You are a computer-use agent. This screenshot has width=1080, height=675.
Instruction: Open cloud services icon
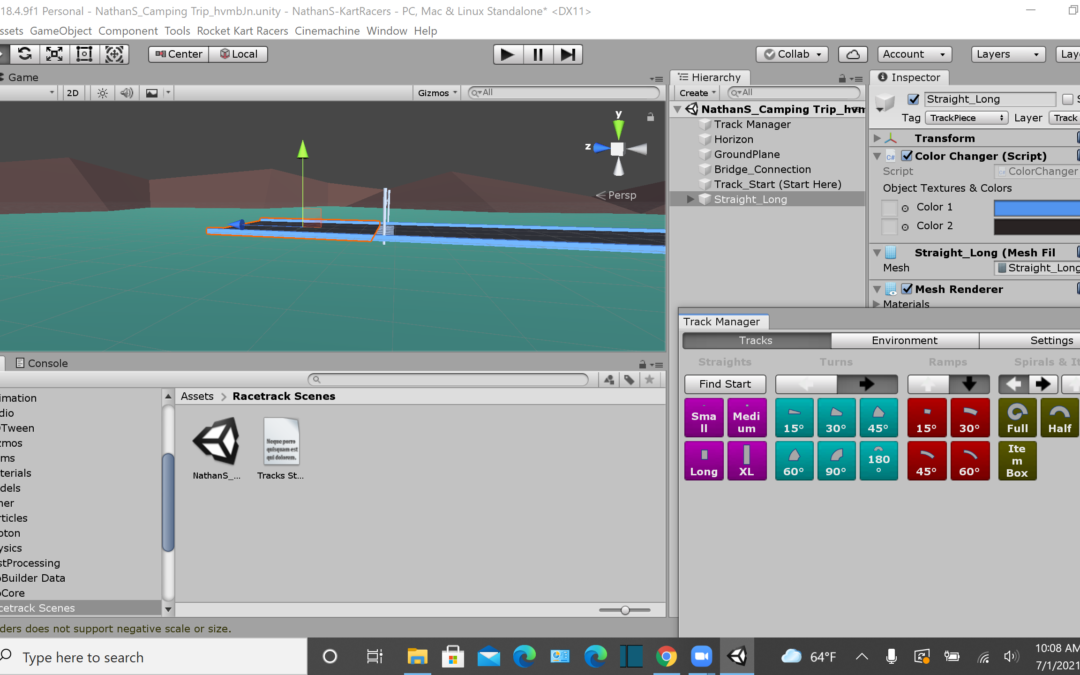coord(853,54)
